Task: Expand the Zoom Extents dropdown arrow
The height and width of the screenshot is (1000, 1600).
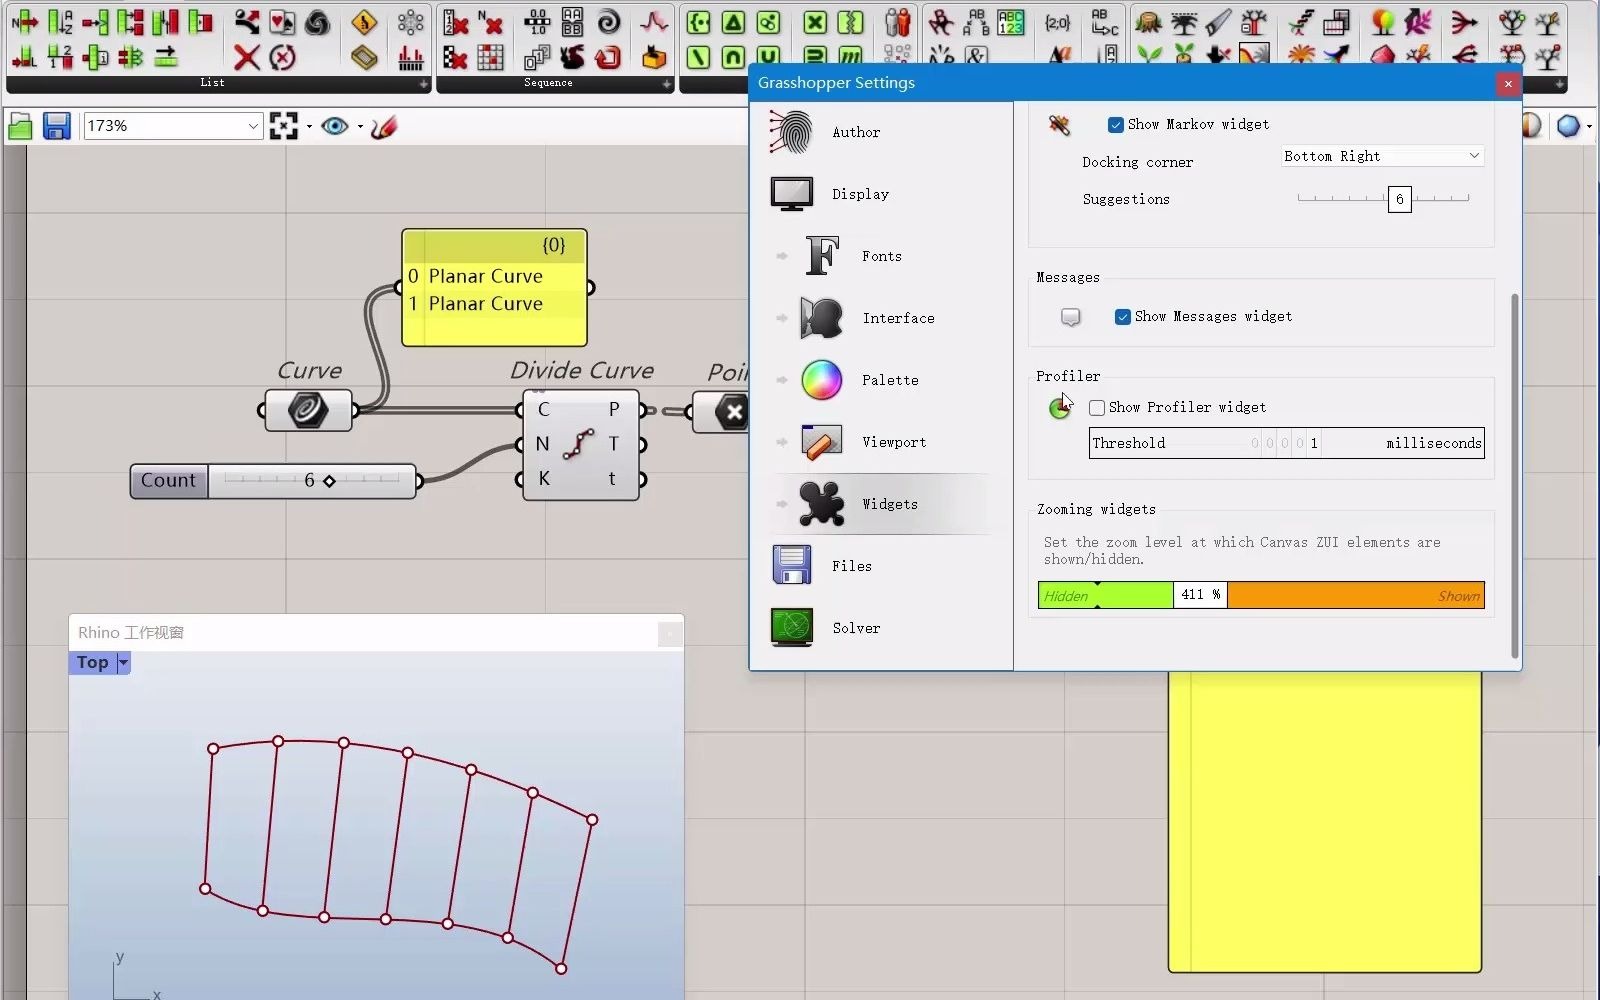Action: point(309,127)
